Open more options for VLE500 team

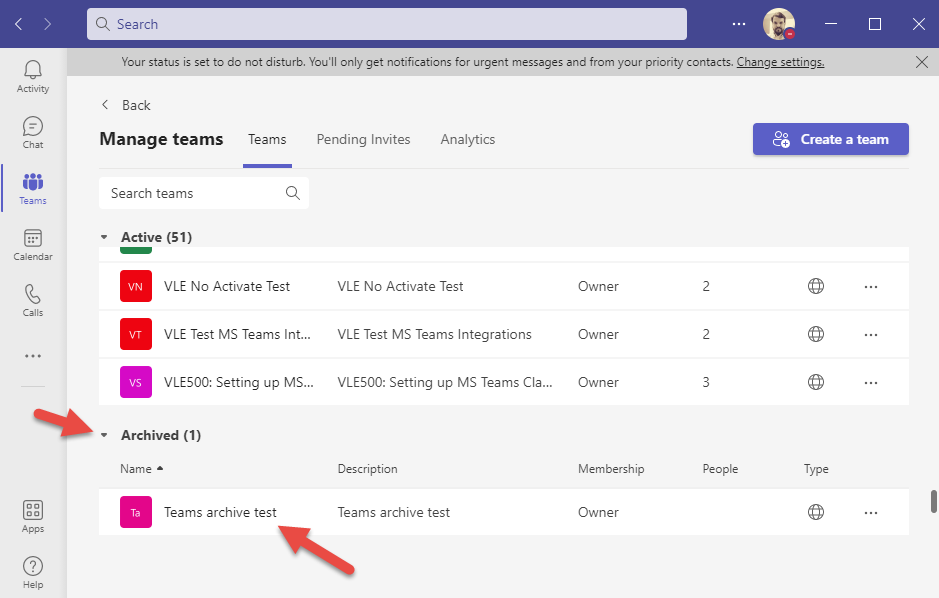[x=871, y=383]
